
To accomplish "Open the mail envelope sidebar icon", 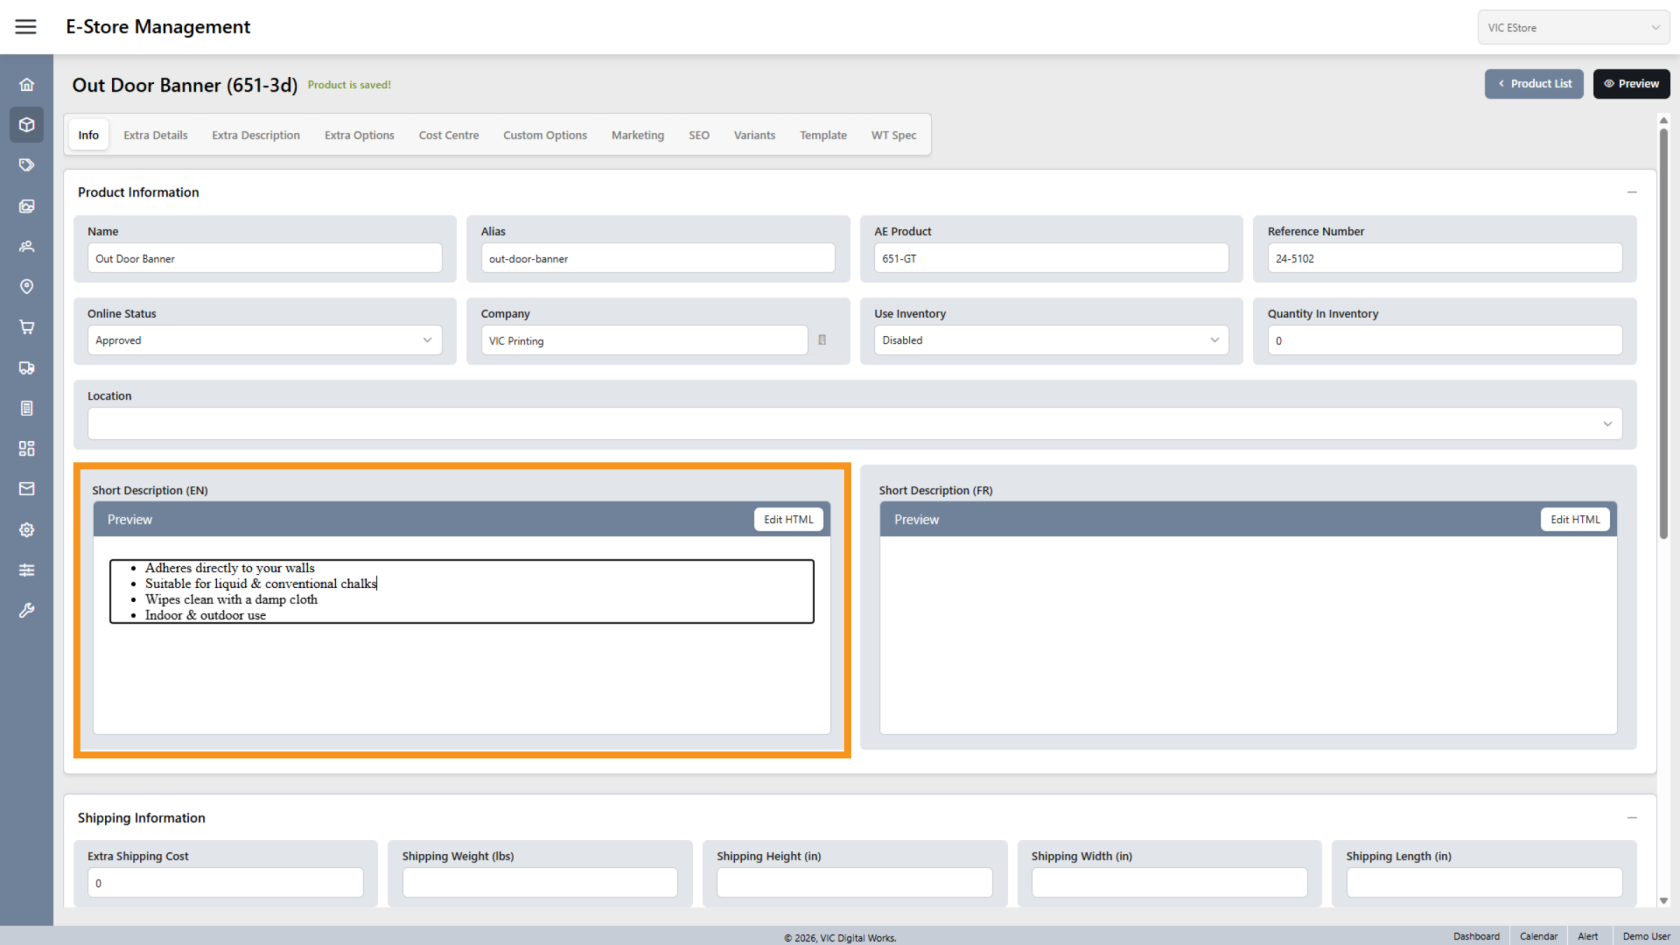I will 27,489.
